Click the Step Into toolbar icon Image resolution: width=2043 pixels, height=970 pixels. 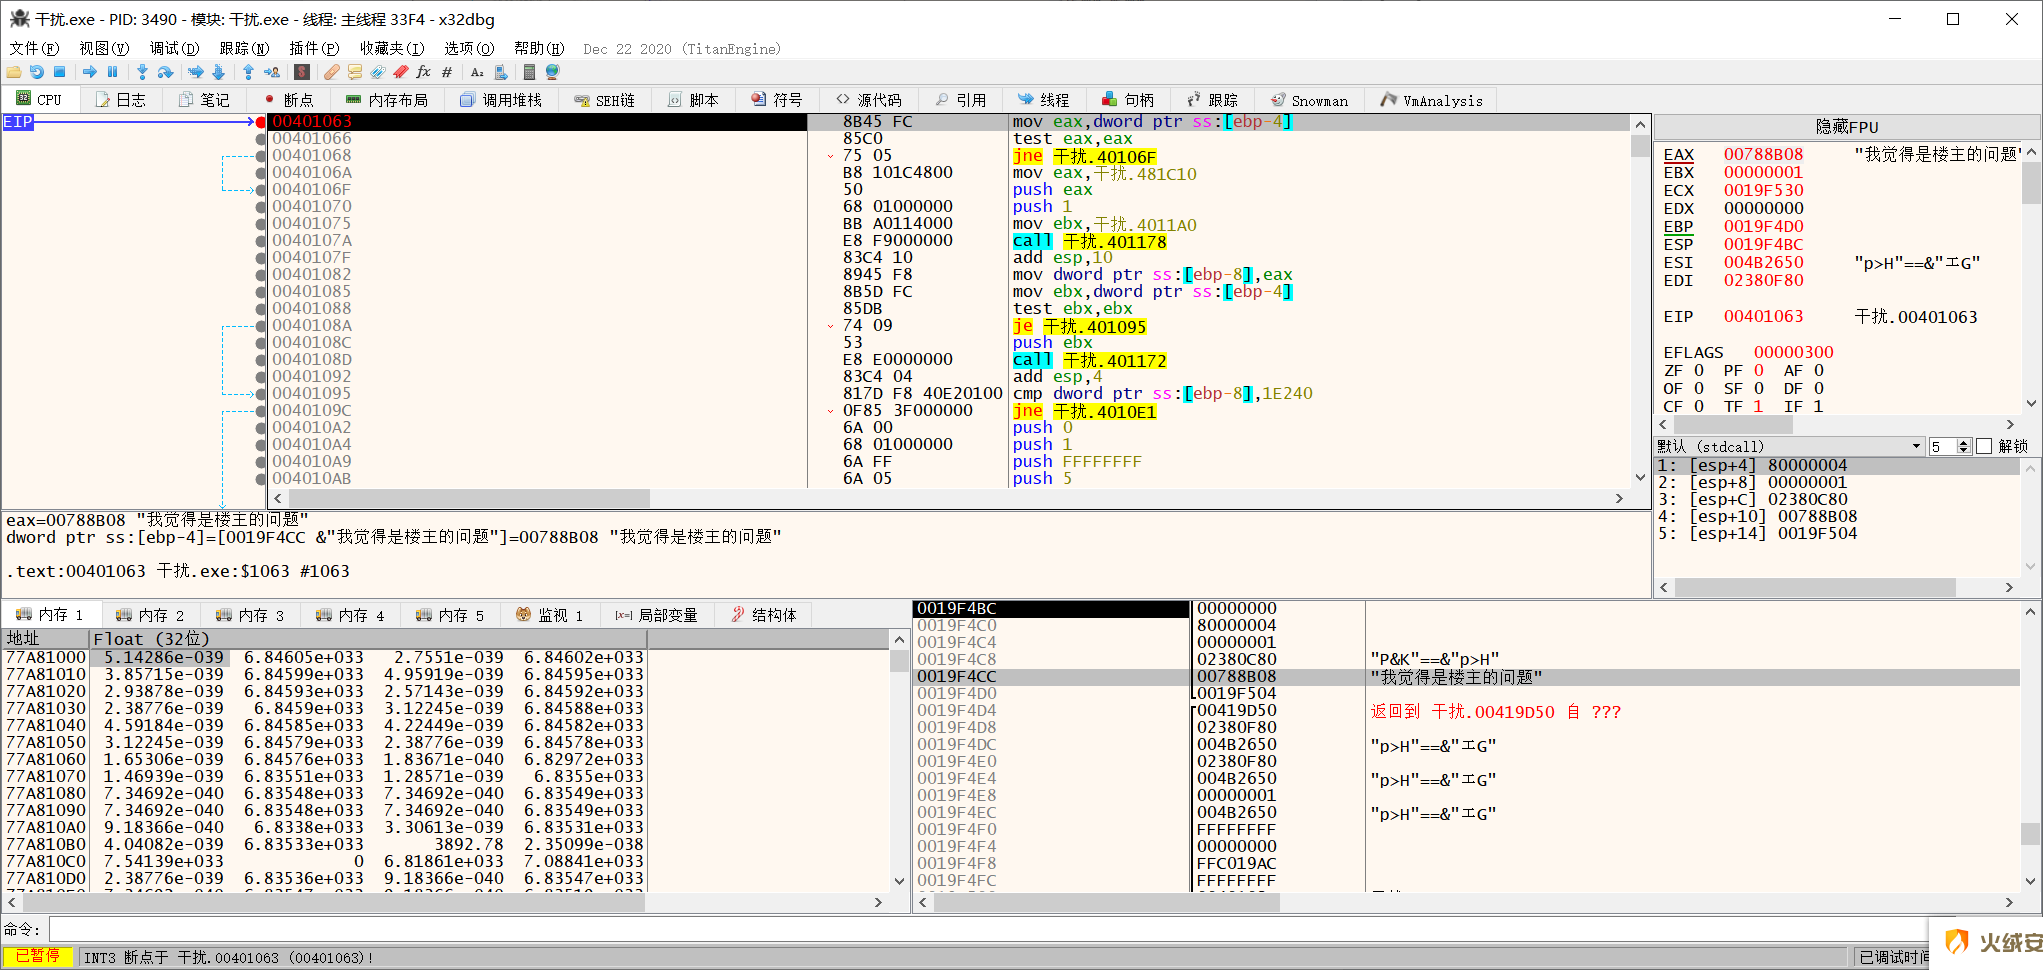142,72
